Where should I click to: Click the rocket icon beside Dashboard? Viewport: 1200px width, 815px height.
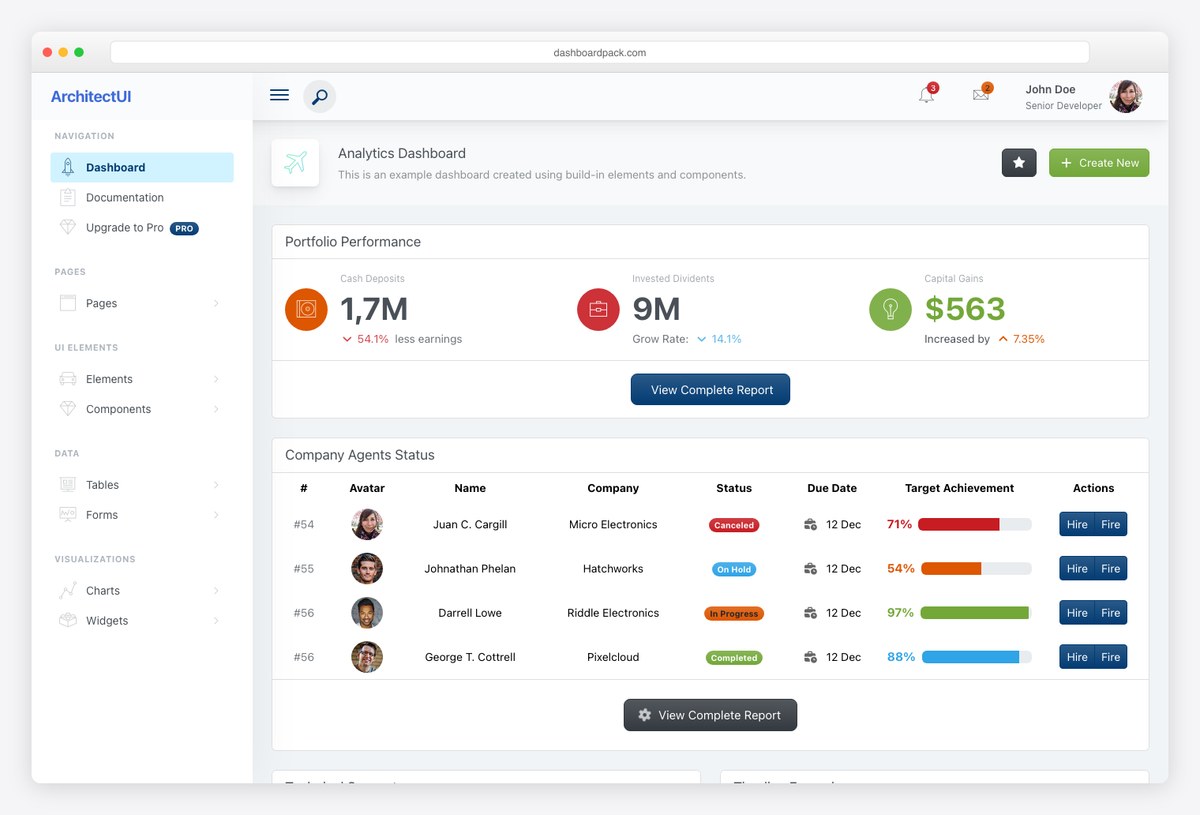pos(68,167)
